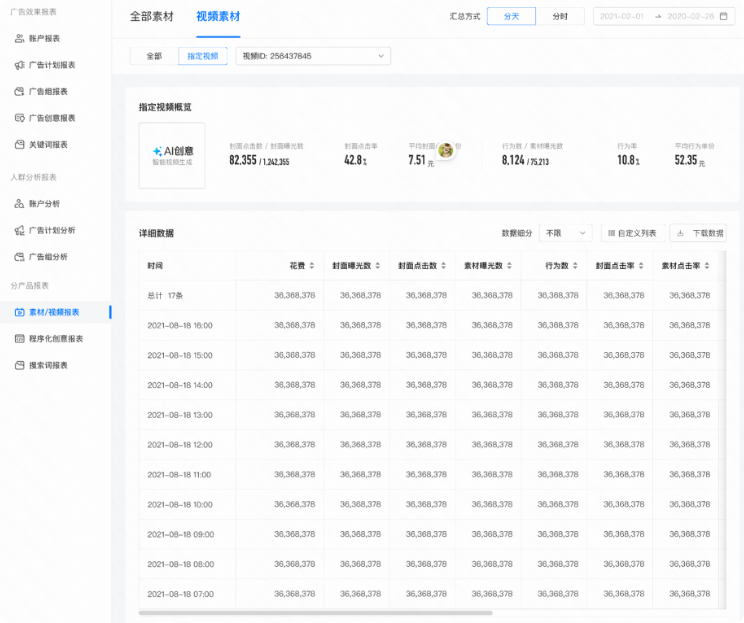Click the 下载数据 button
The width and height of the screenshot is (744, 623).
698,233
